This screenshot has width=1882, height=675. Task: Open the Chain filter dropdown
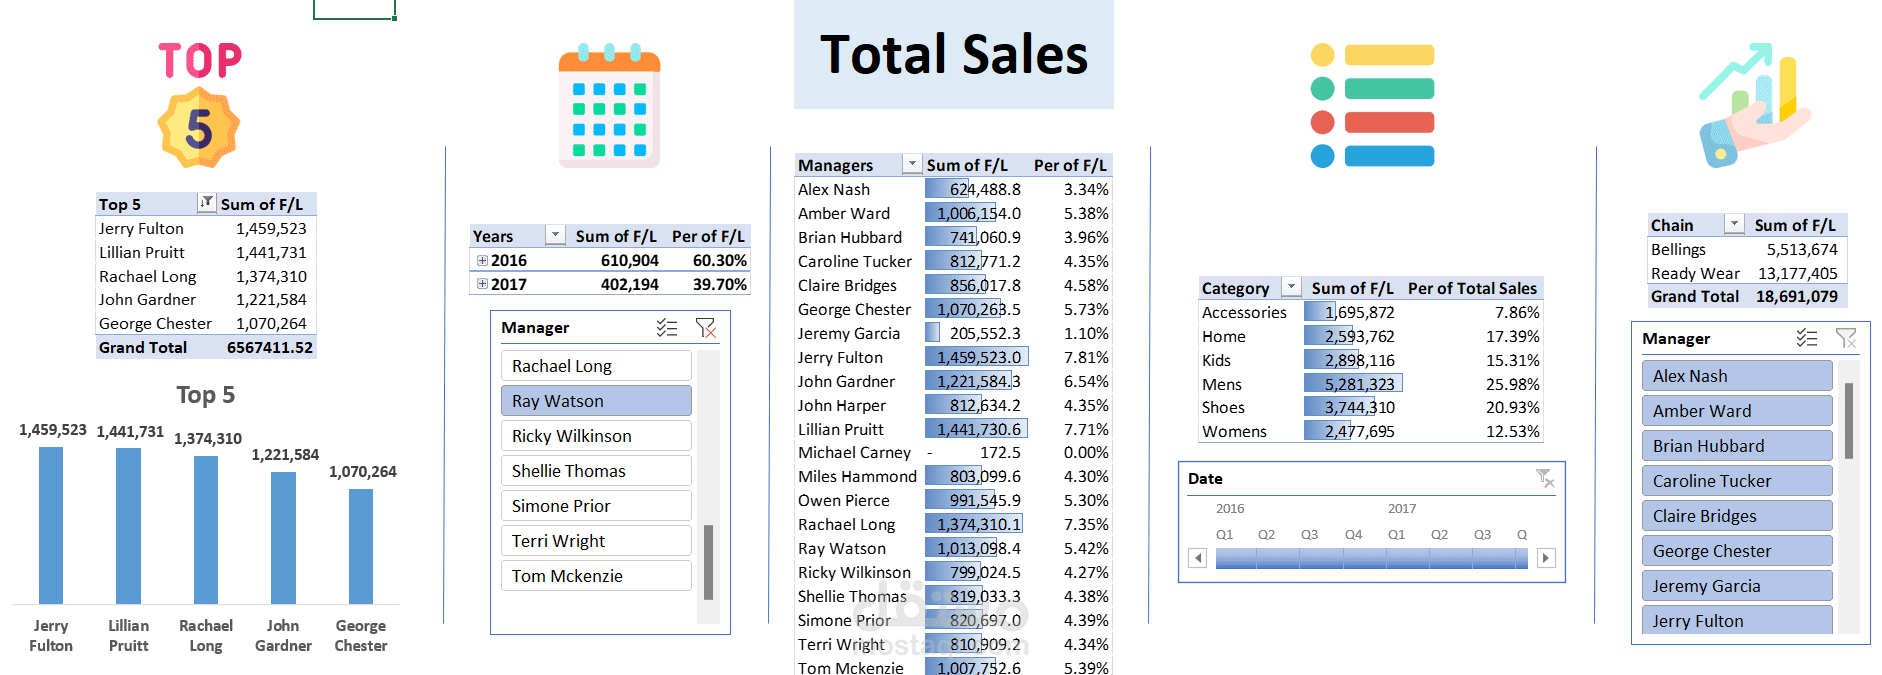coord(1735,224)
